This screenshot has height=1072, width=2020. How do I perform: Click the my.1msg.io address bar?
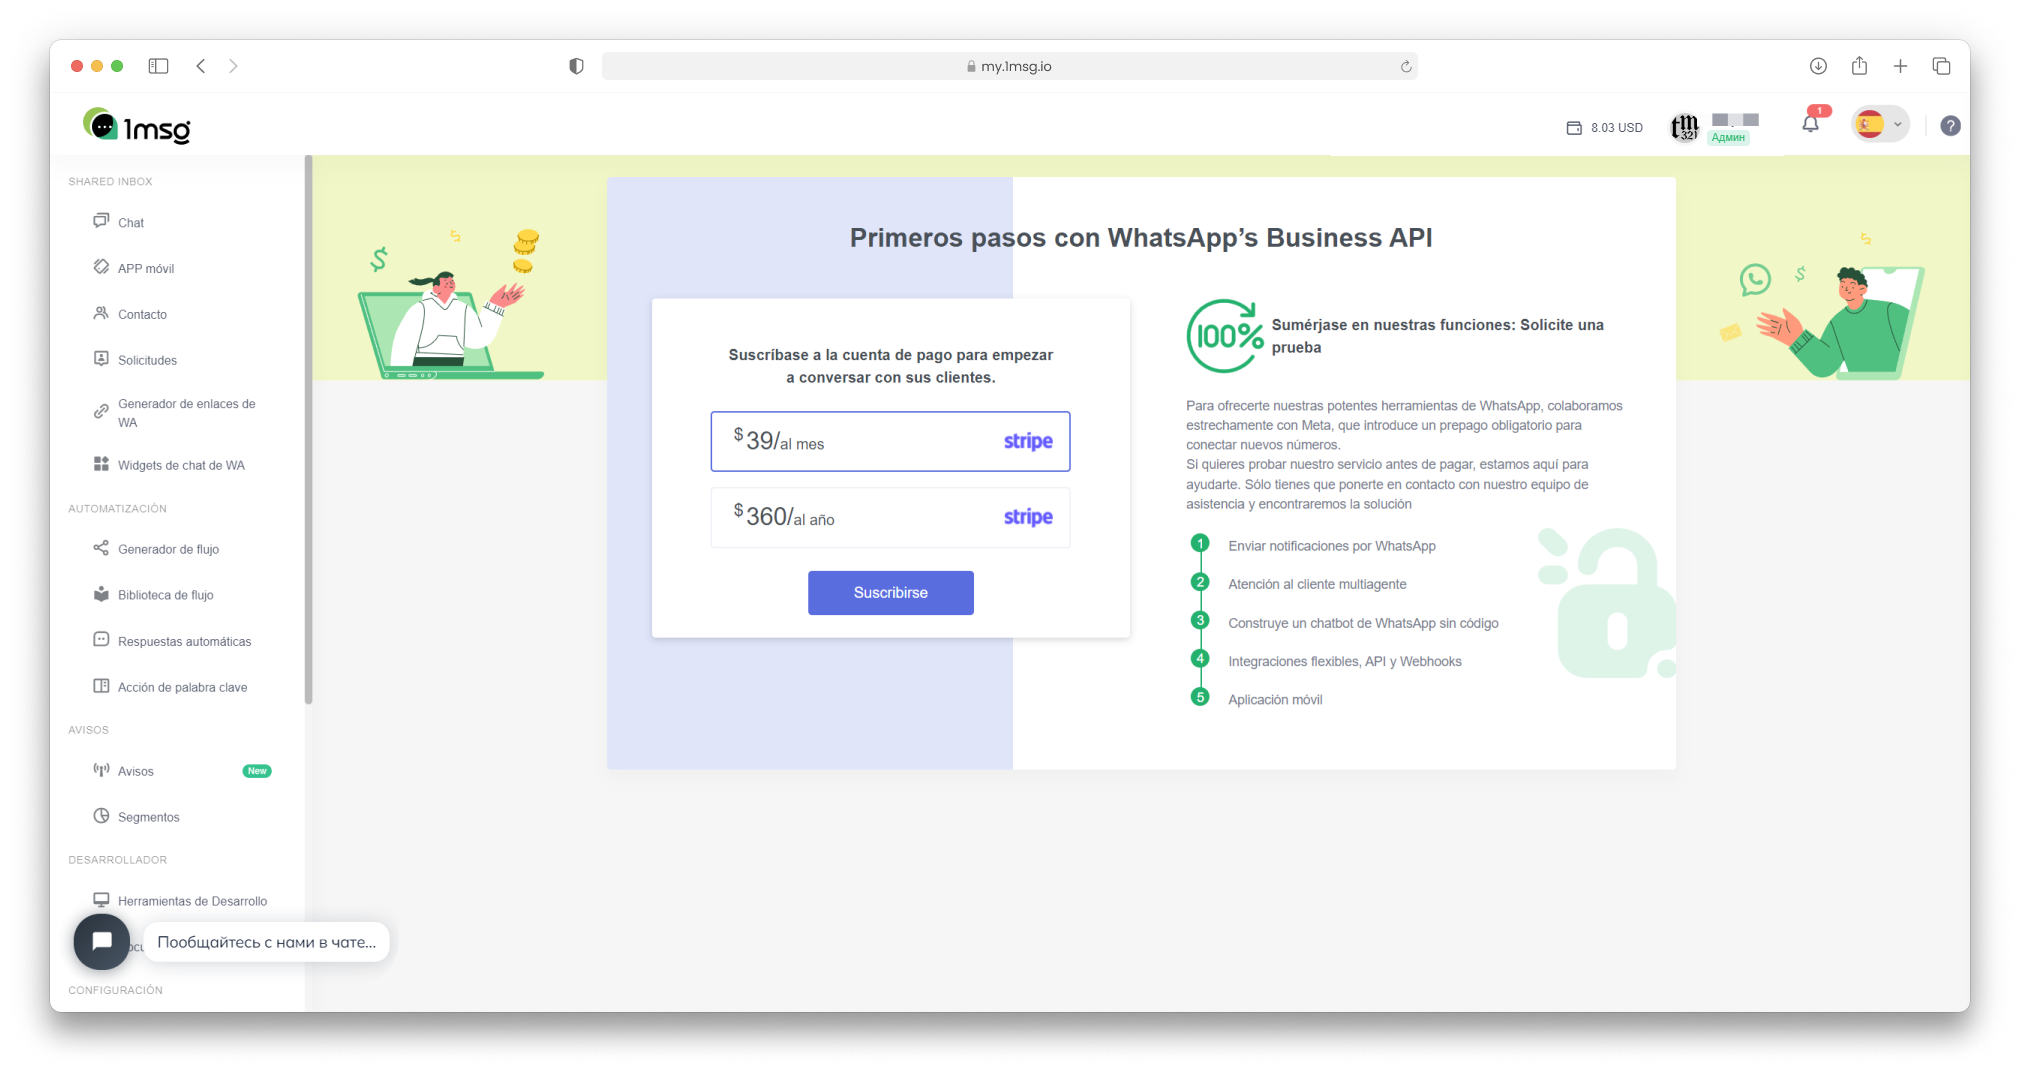[x=1010, y=66]
